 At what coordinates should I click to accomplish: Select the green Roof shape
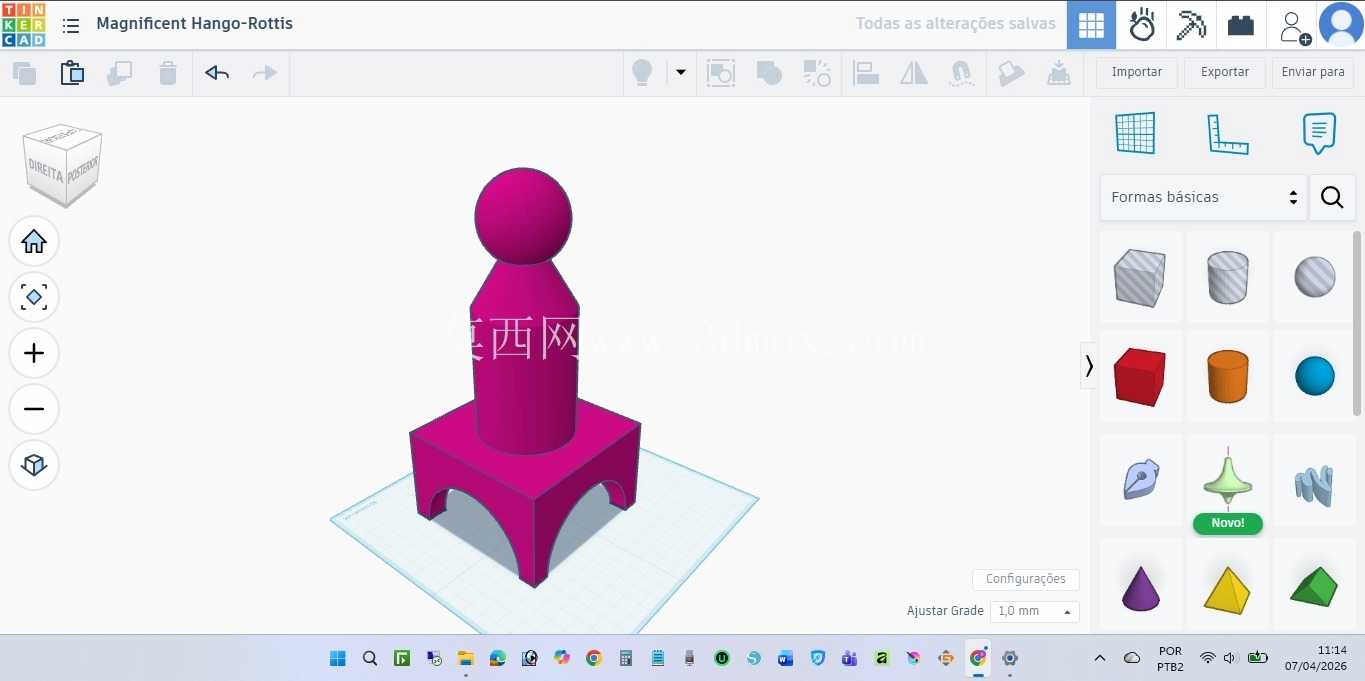[1314, 586]
